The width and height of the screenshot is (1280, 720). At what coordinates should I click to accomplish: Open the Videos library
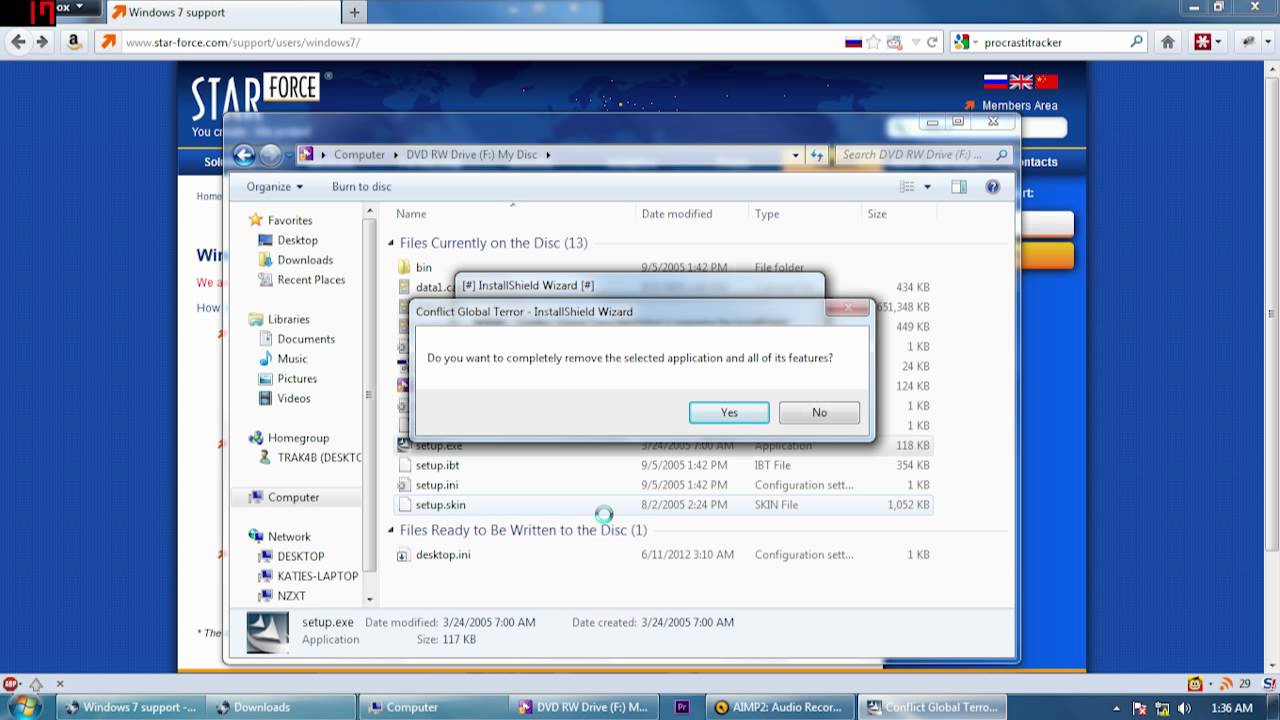294,398
